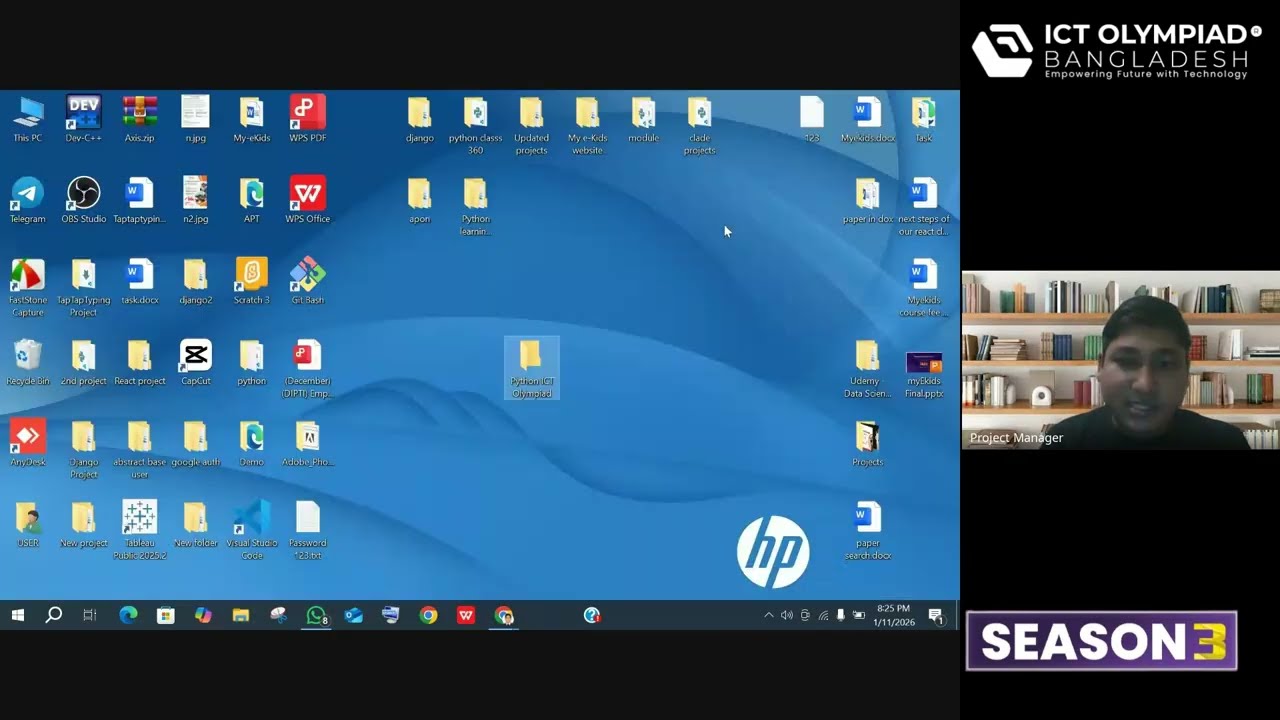Open the USER folder icon

tap(28, 524)
